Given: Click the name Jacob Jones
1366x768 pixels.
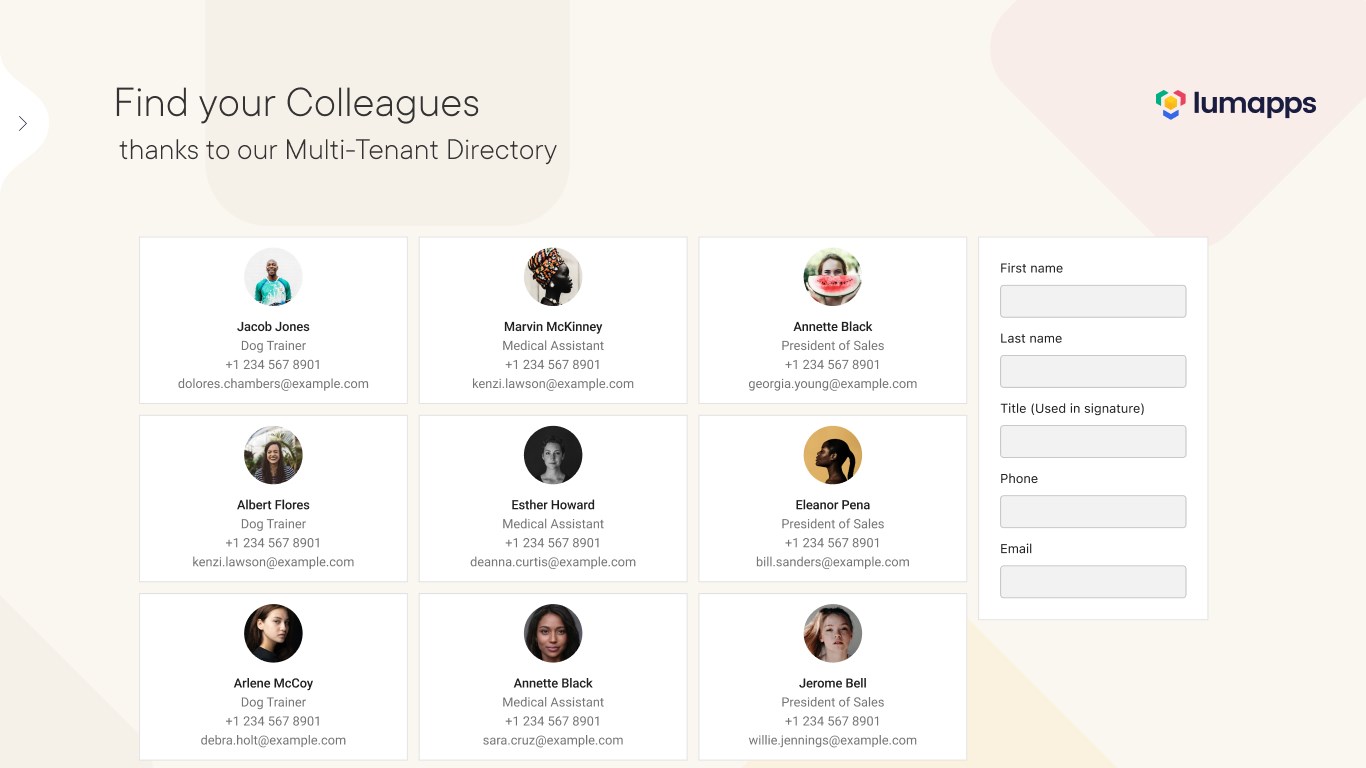Looking at the screenshot, I should click(x=273, y=327).
